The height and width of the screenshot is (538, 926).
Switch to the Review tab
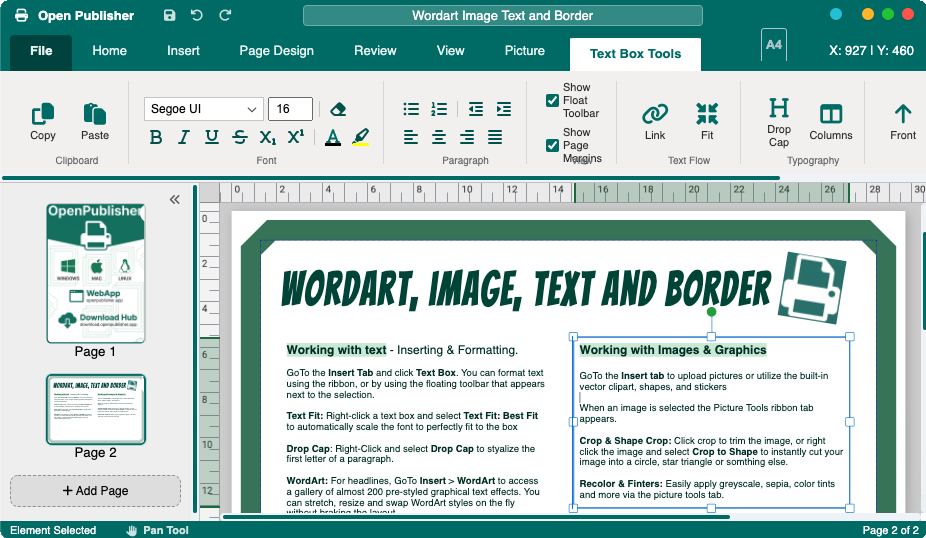point(375,51)
